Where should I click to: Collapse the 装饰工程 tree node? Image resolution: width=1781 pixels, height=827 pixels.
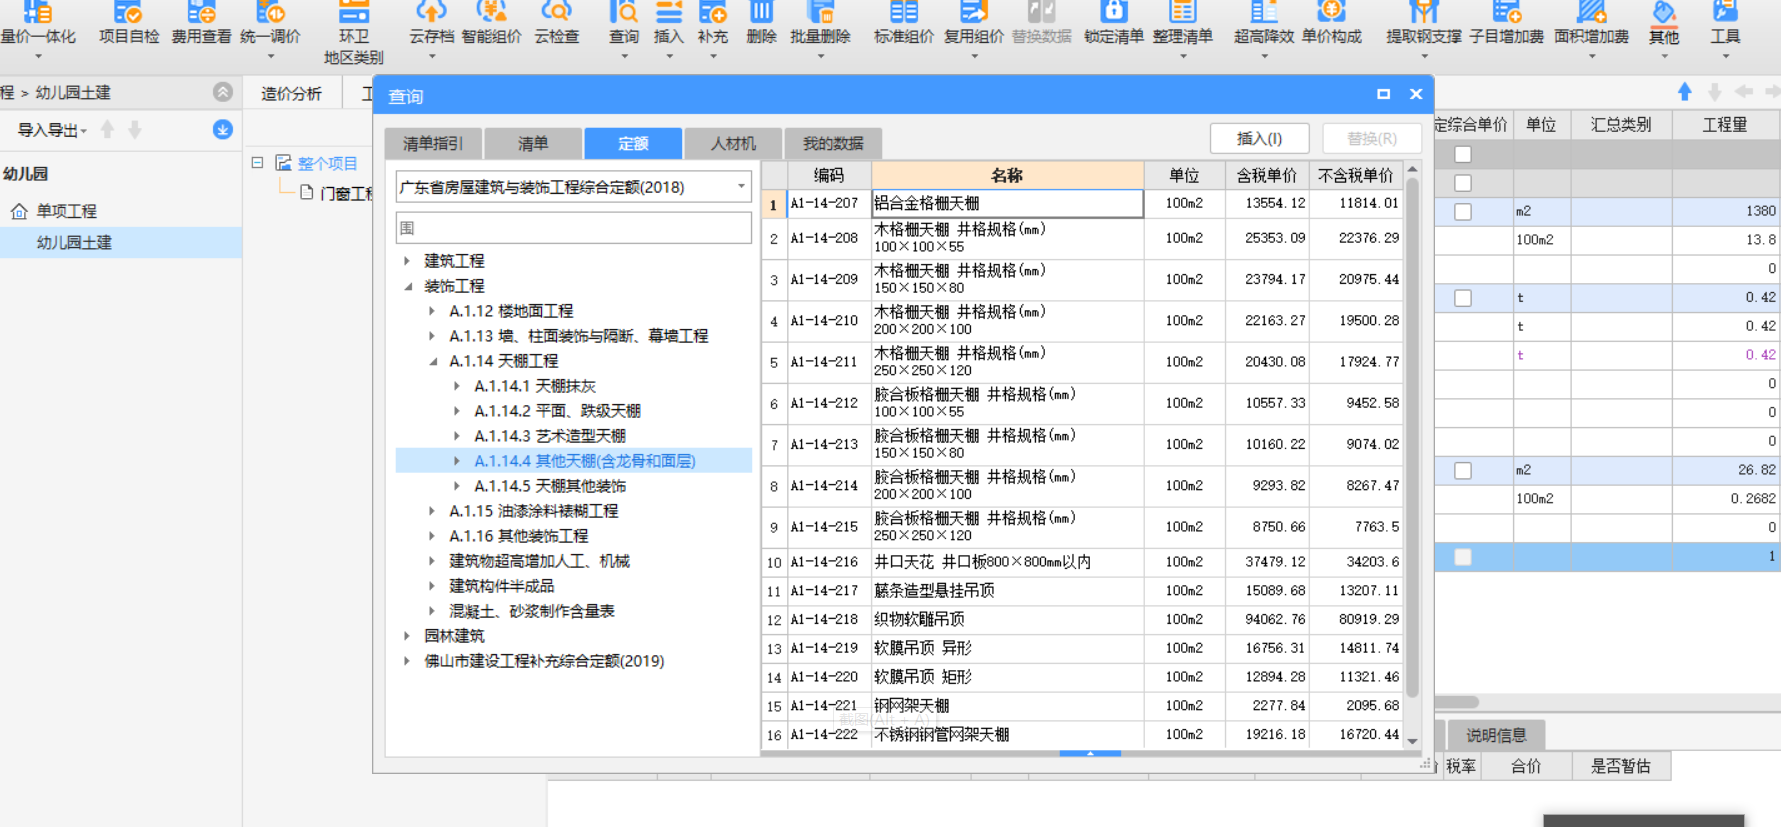coord(407,286)
